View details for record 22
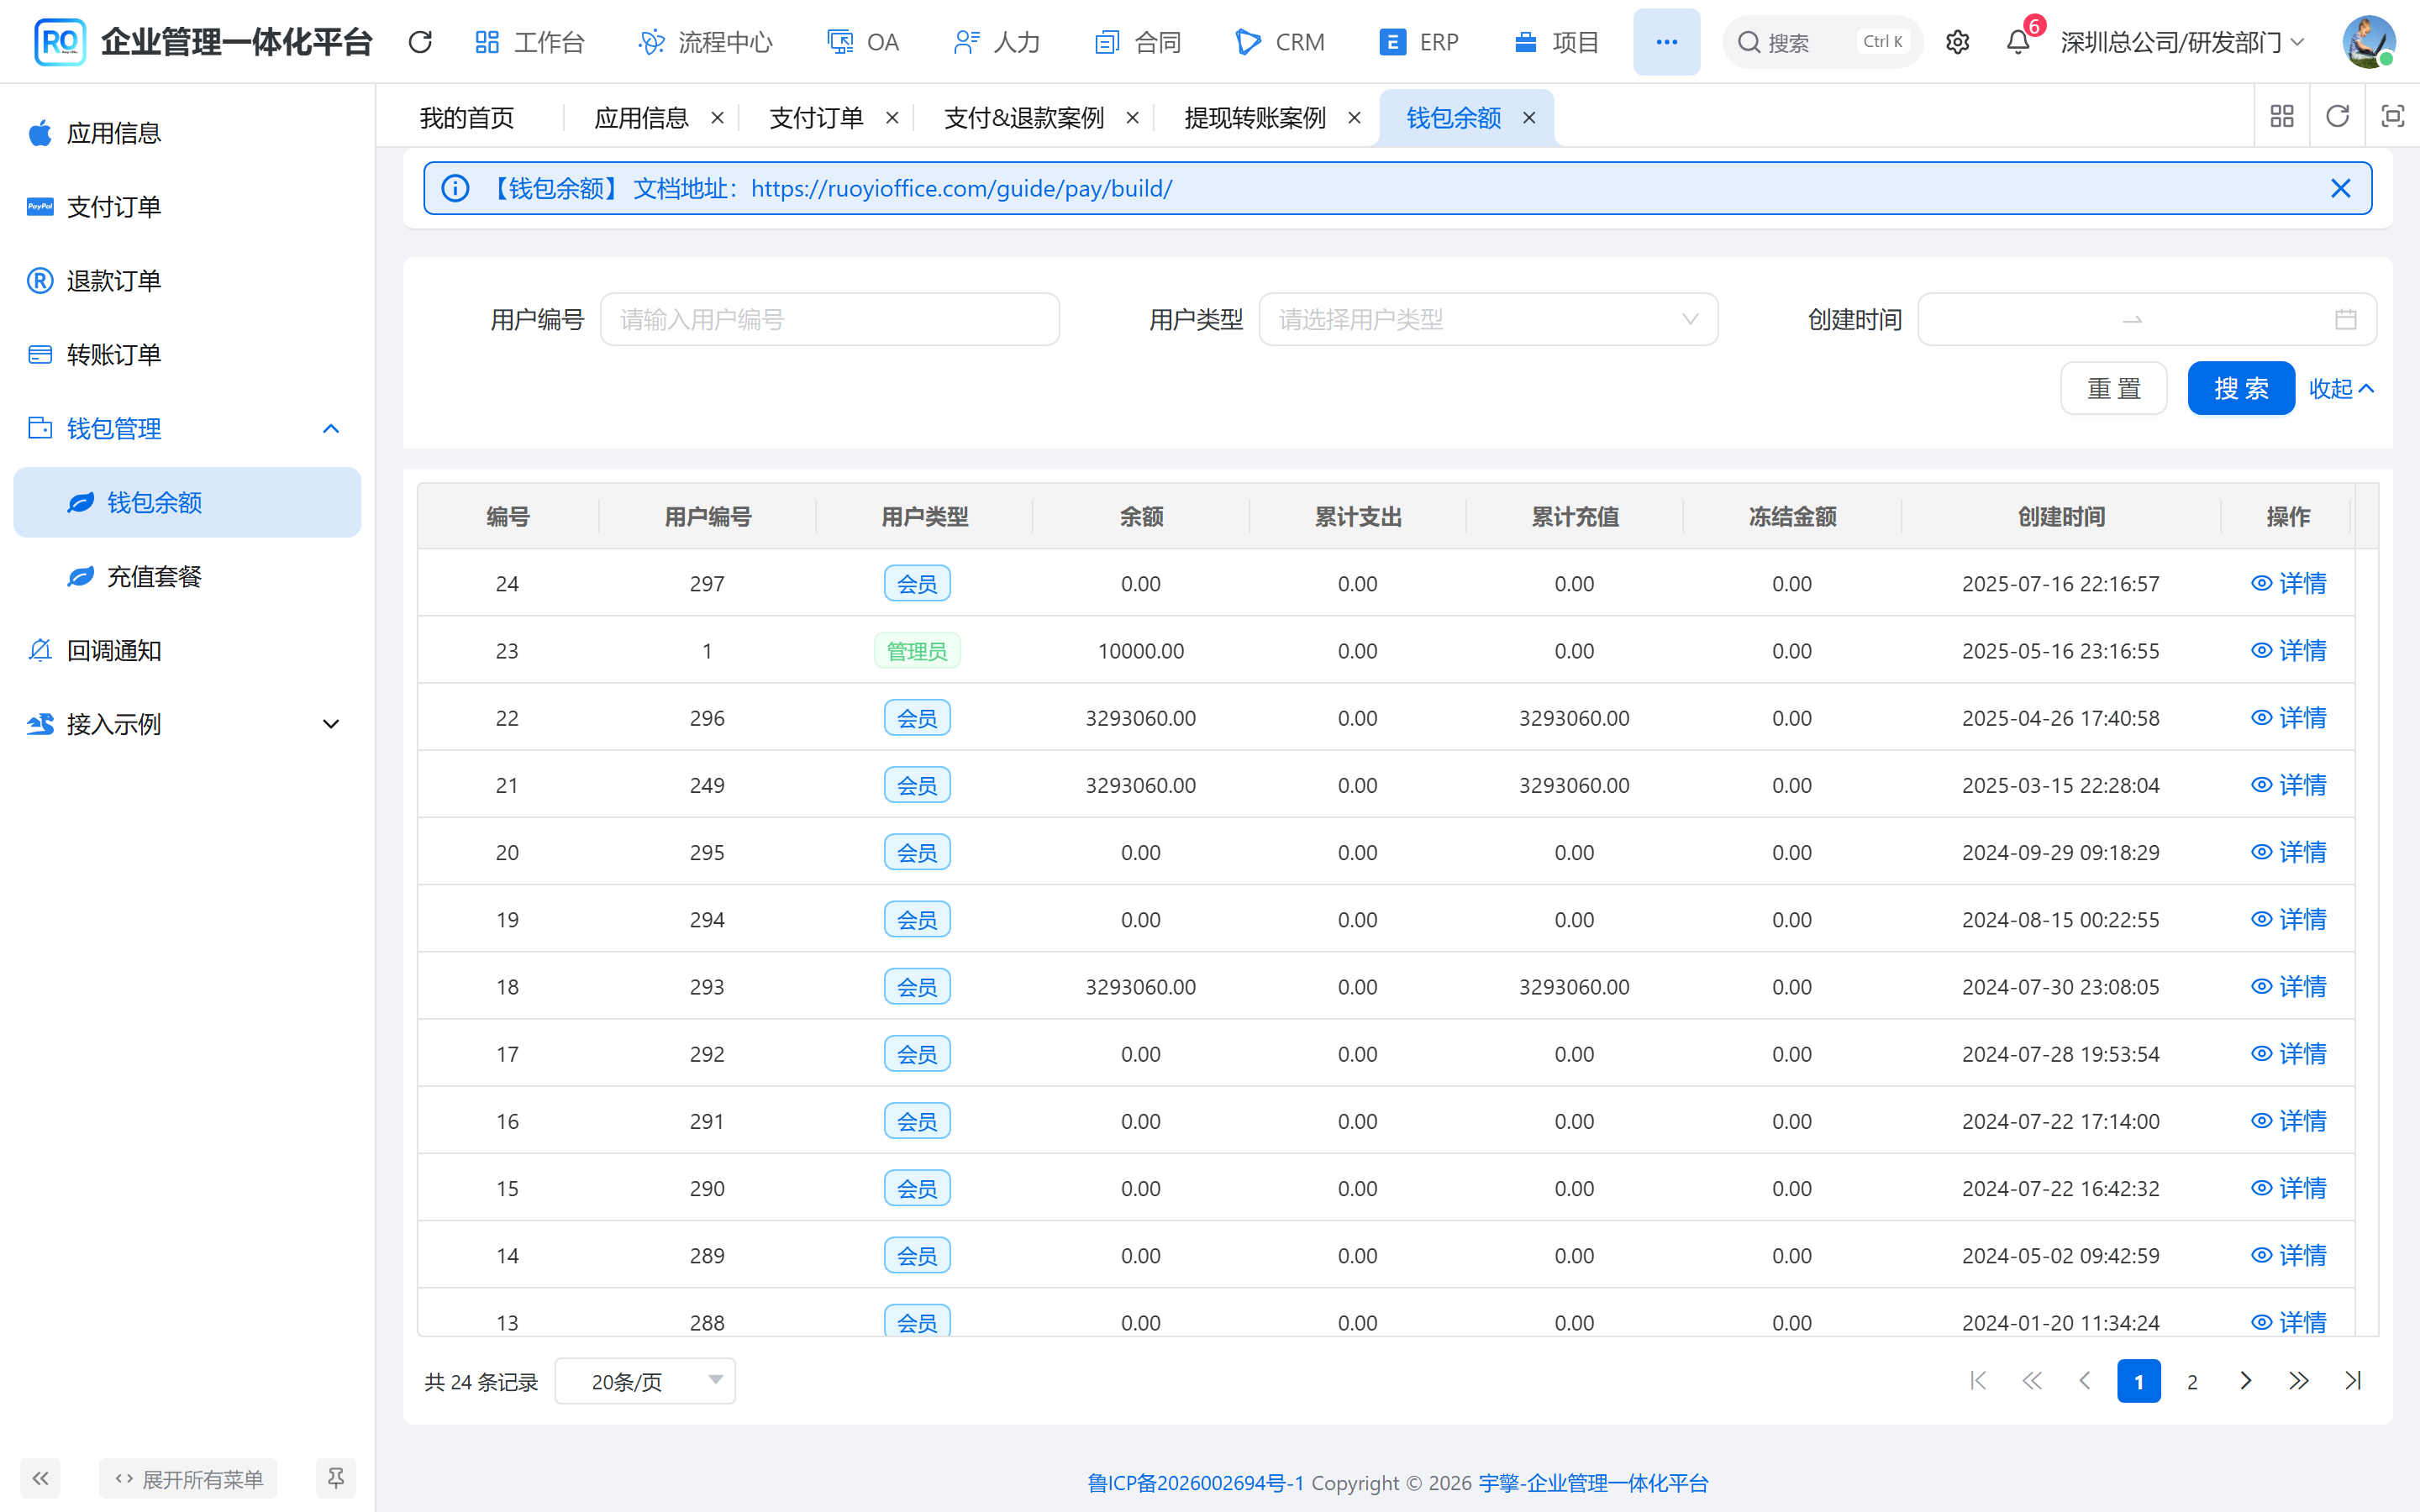Viewport: 2420px width, 1512px height. point(2288,718)
